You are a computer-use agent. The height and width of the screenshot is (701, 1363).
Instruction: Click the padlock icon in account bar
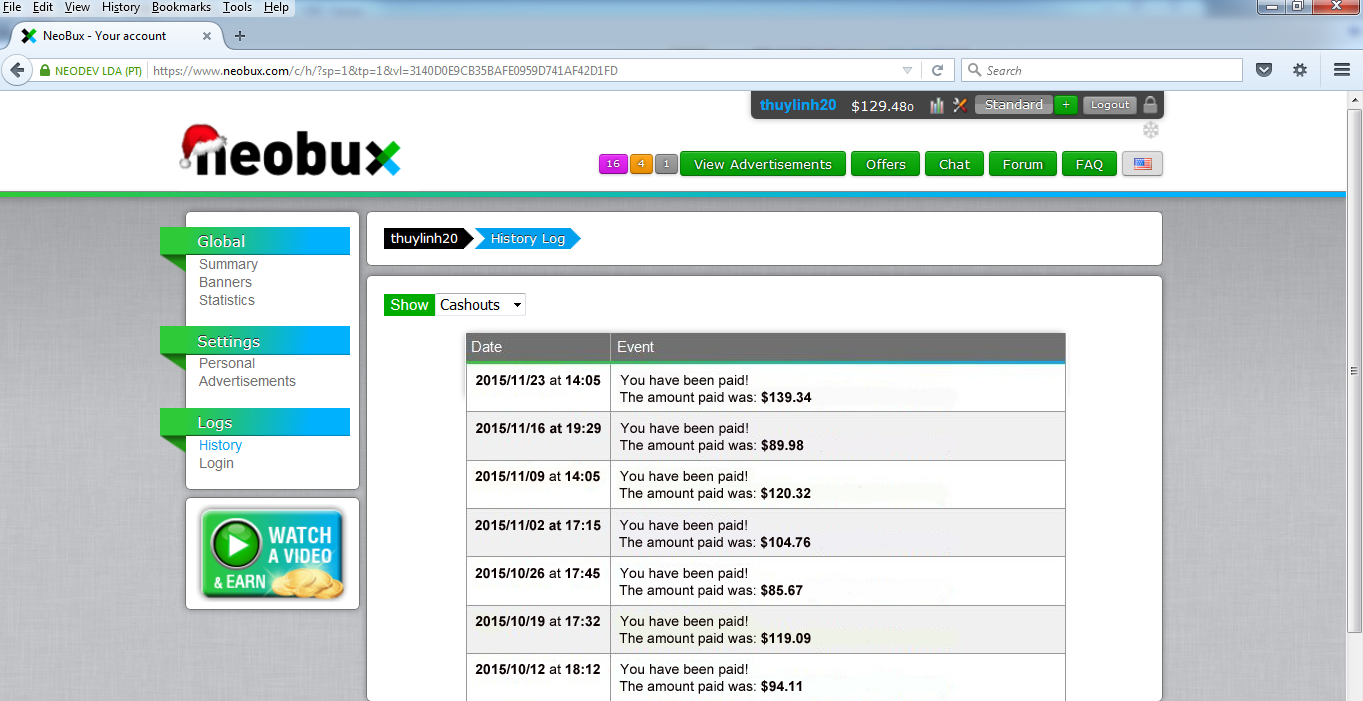coord(1150,104)
